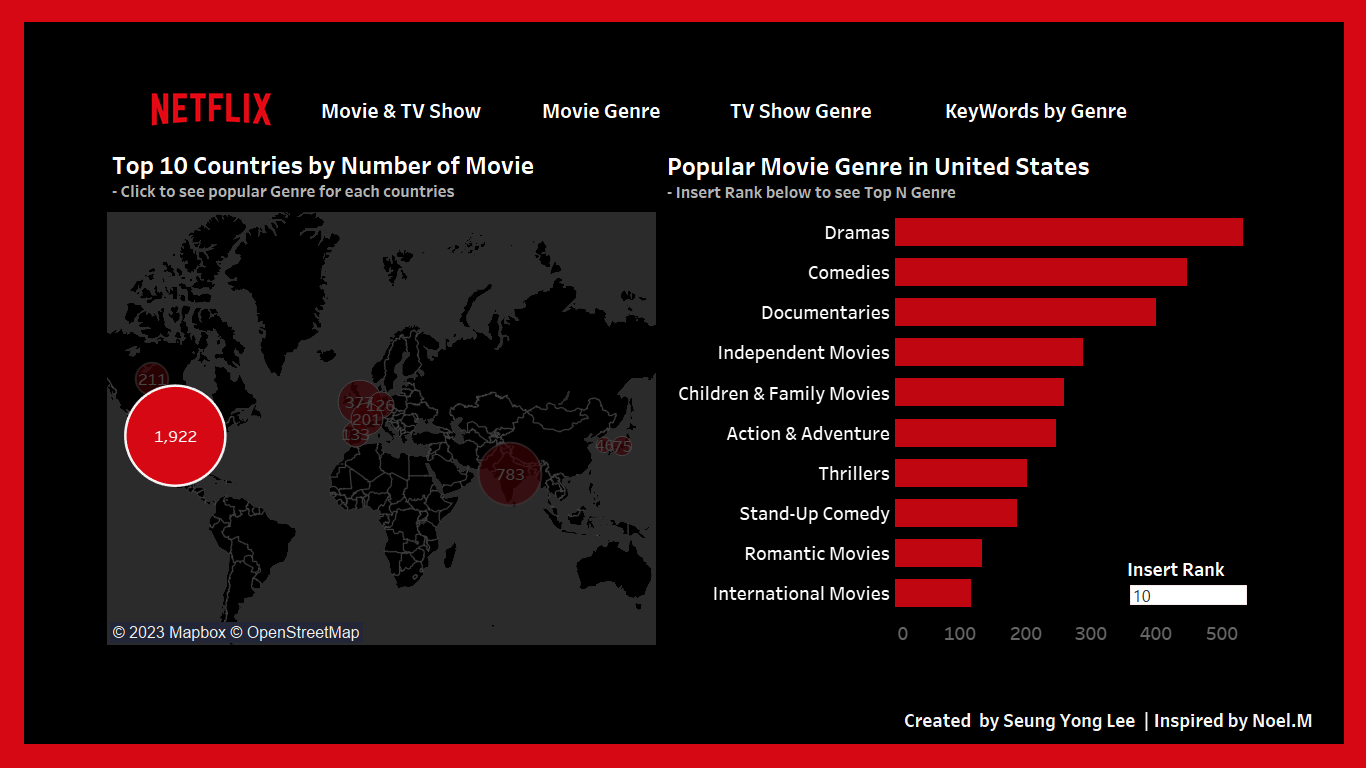This screenshot has height=768, width=1366.
Task: Go to the TV Show Genre page
Action: 800,111
